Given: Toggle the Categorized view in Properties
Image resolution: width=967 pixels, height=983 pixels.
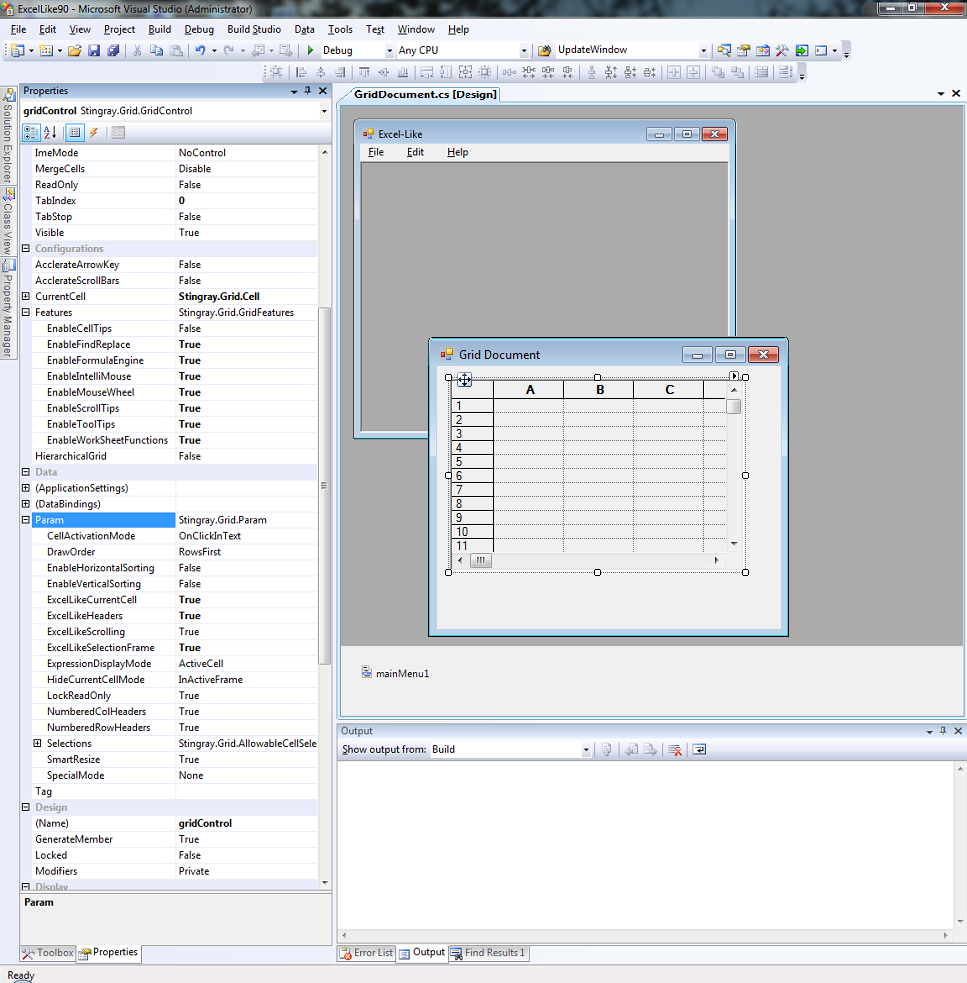Looking at the screenshot, I should 30,132.
